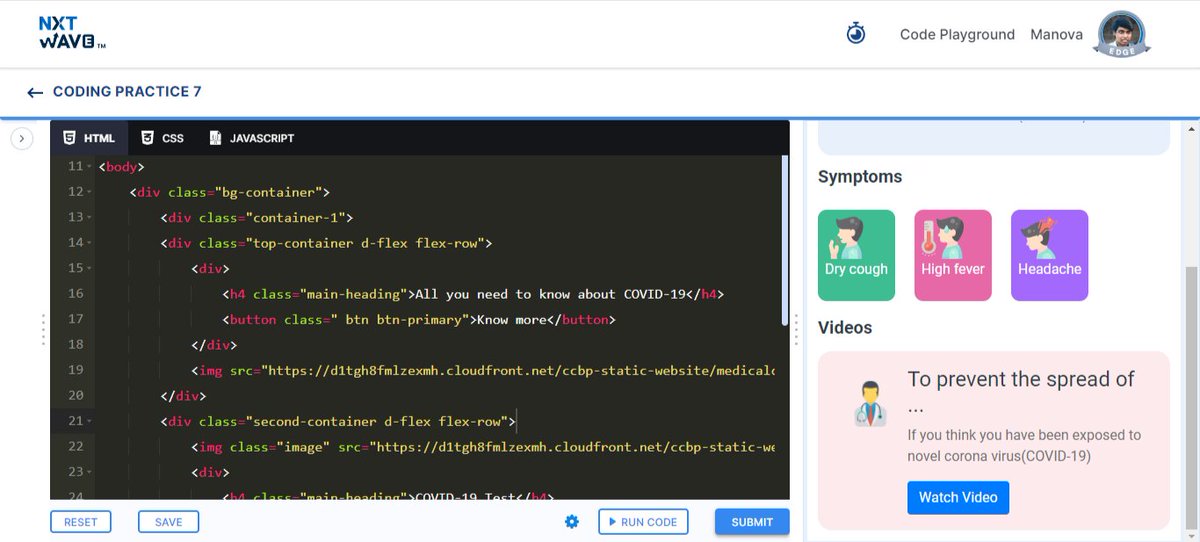The height and width of the screenshot is (542, 1200).
Task: Select the High fever symptom card
Action: click(953, 255)
